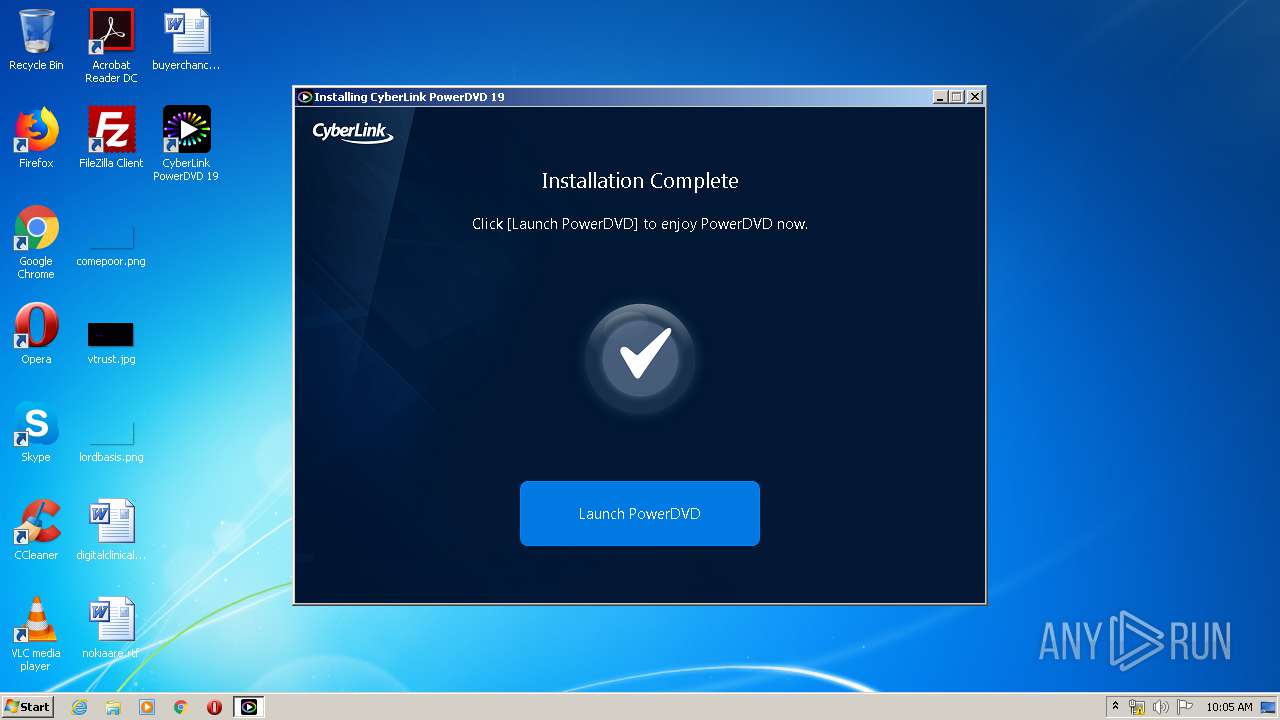Open the Windows Start menu
The width and height of the screenshot is (1280, 720).
27,707
